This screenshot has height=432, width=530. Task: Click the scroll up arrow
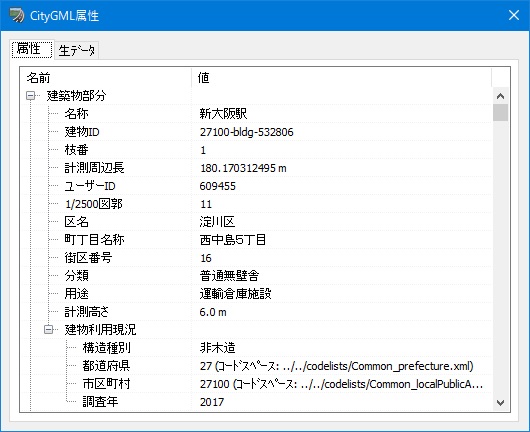pos(501,96)
